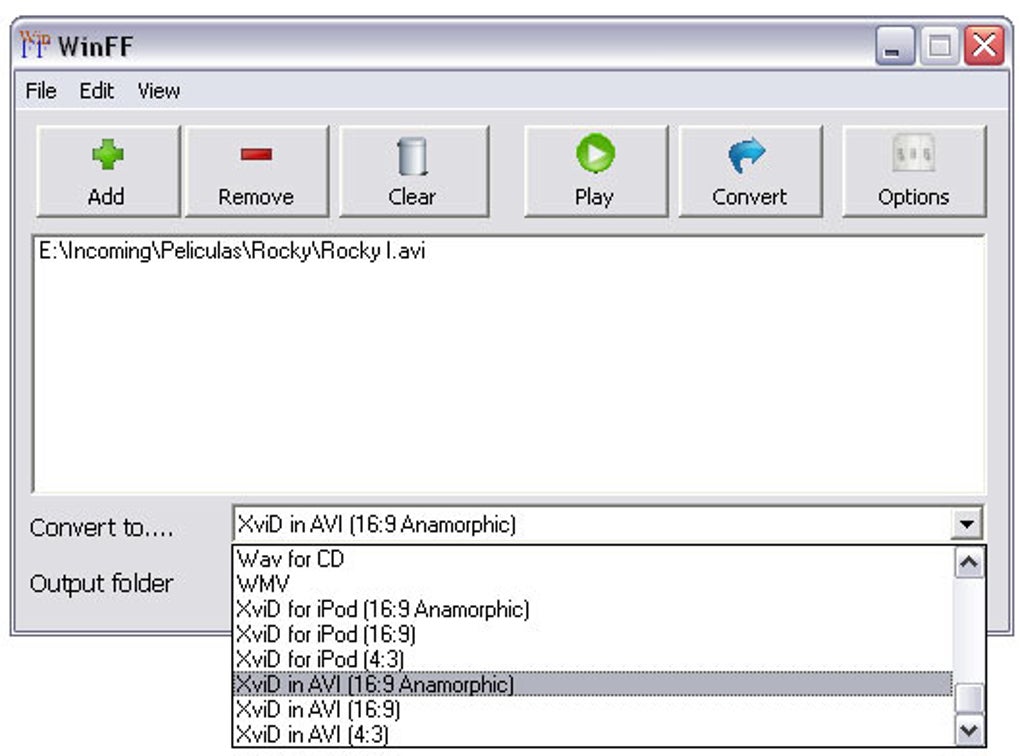Screen dimensions: 1020x756
Task: Choose XviD in AVI (16:9) preset
Action: pyautogui.click(x=593, y=709)
